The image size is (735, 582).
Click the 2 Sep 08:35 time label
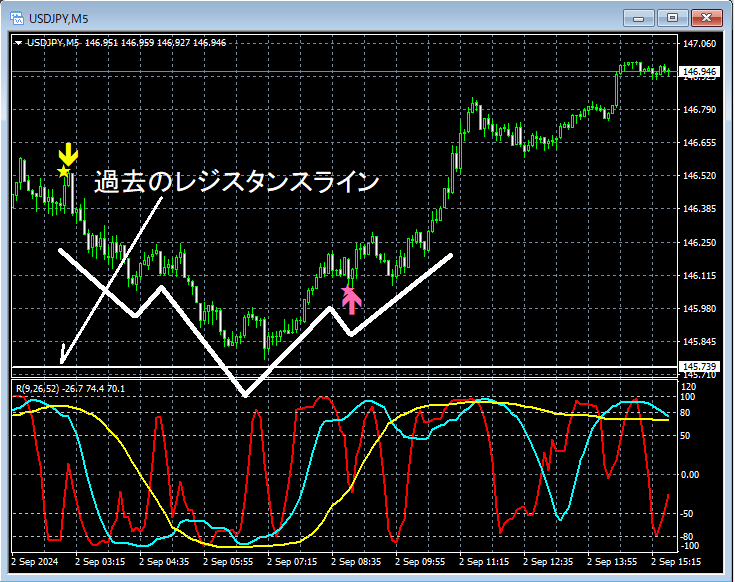(x=356, y=561)
